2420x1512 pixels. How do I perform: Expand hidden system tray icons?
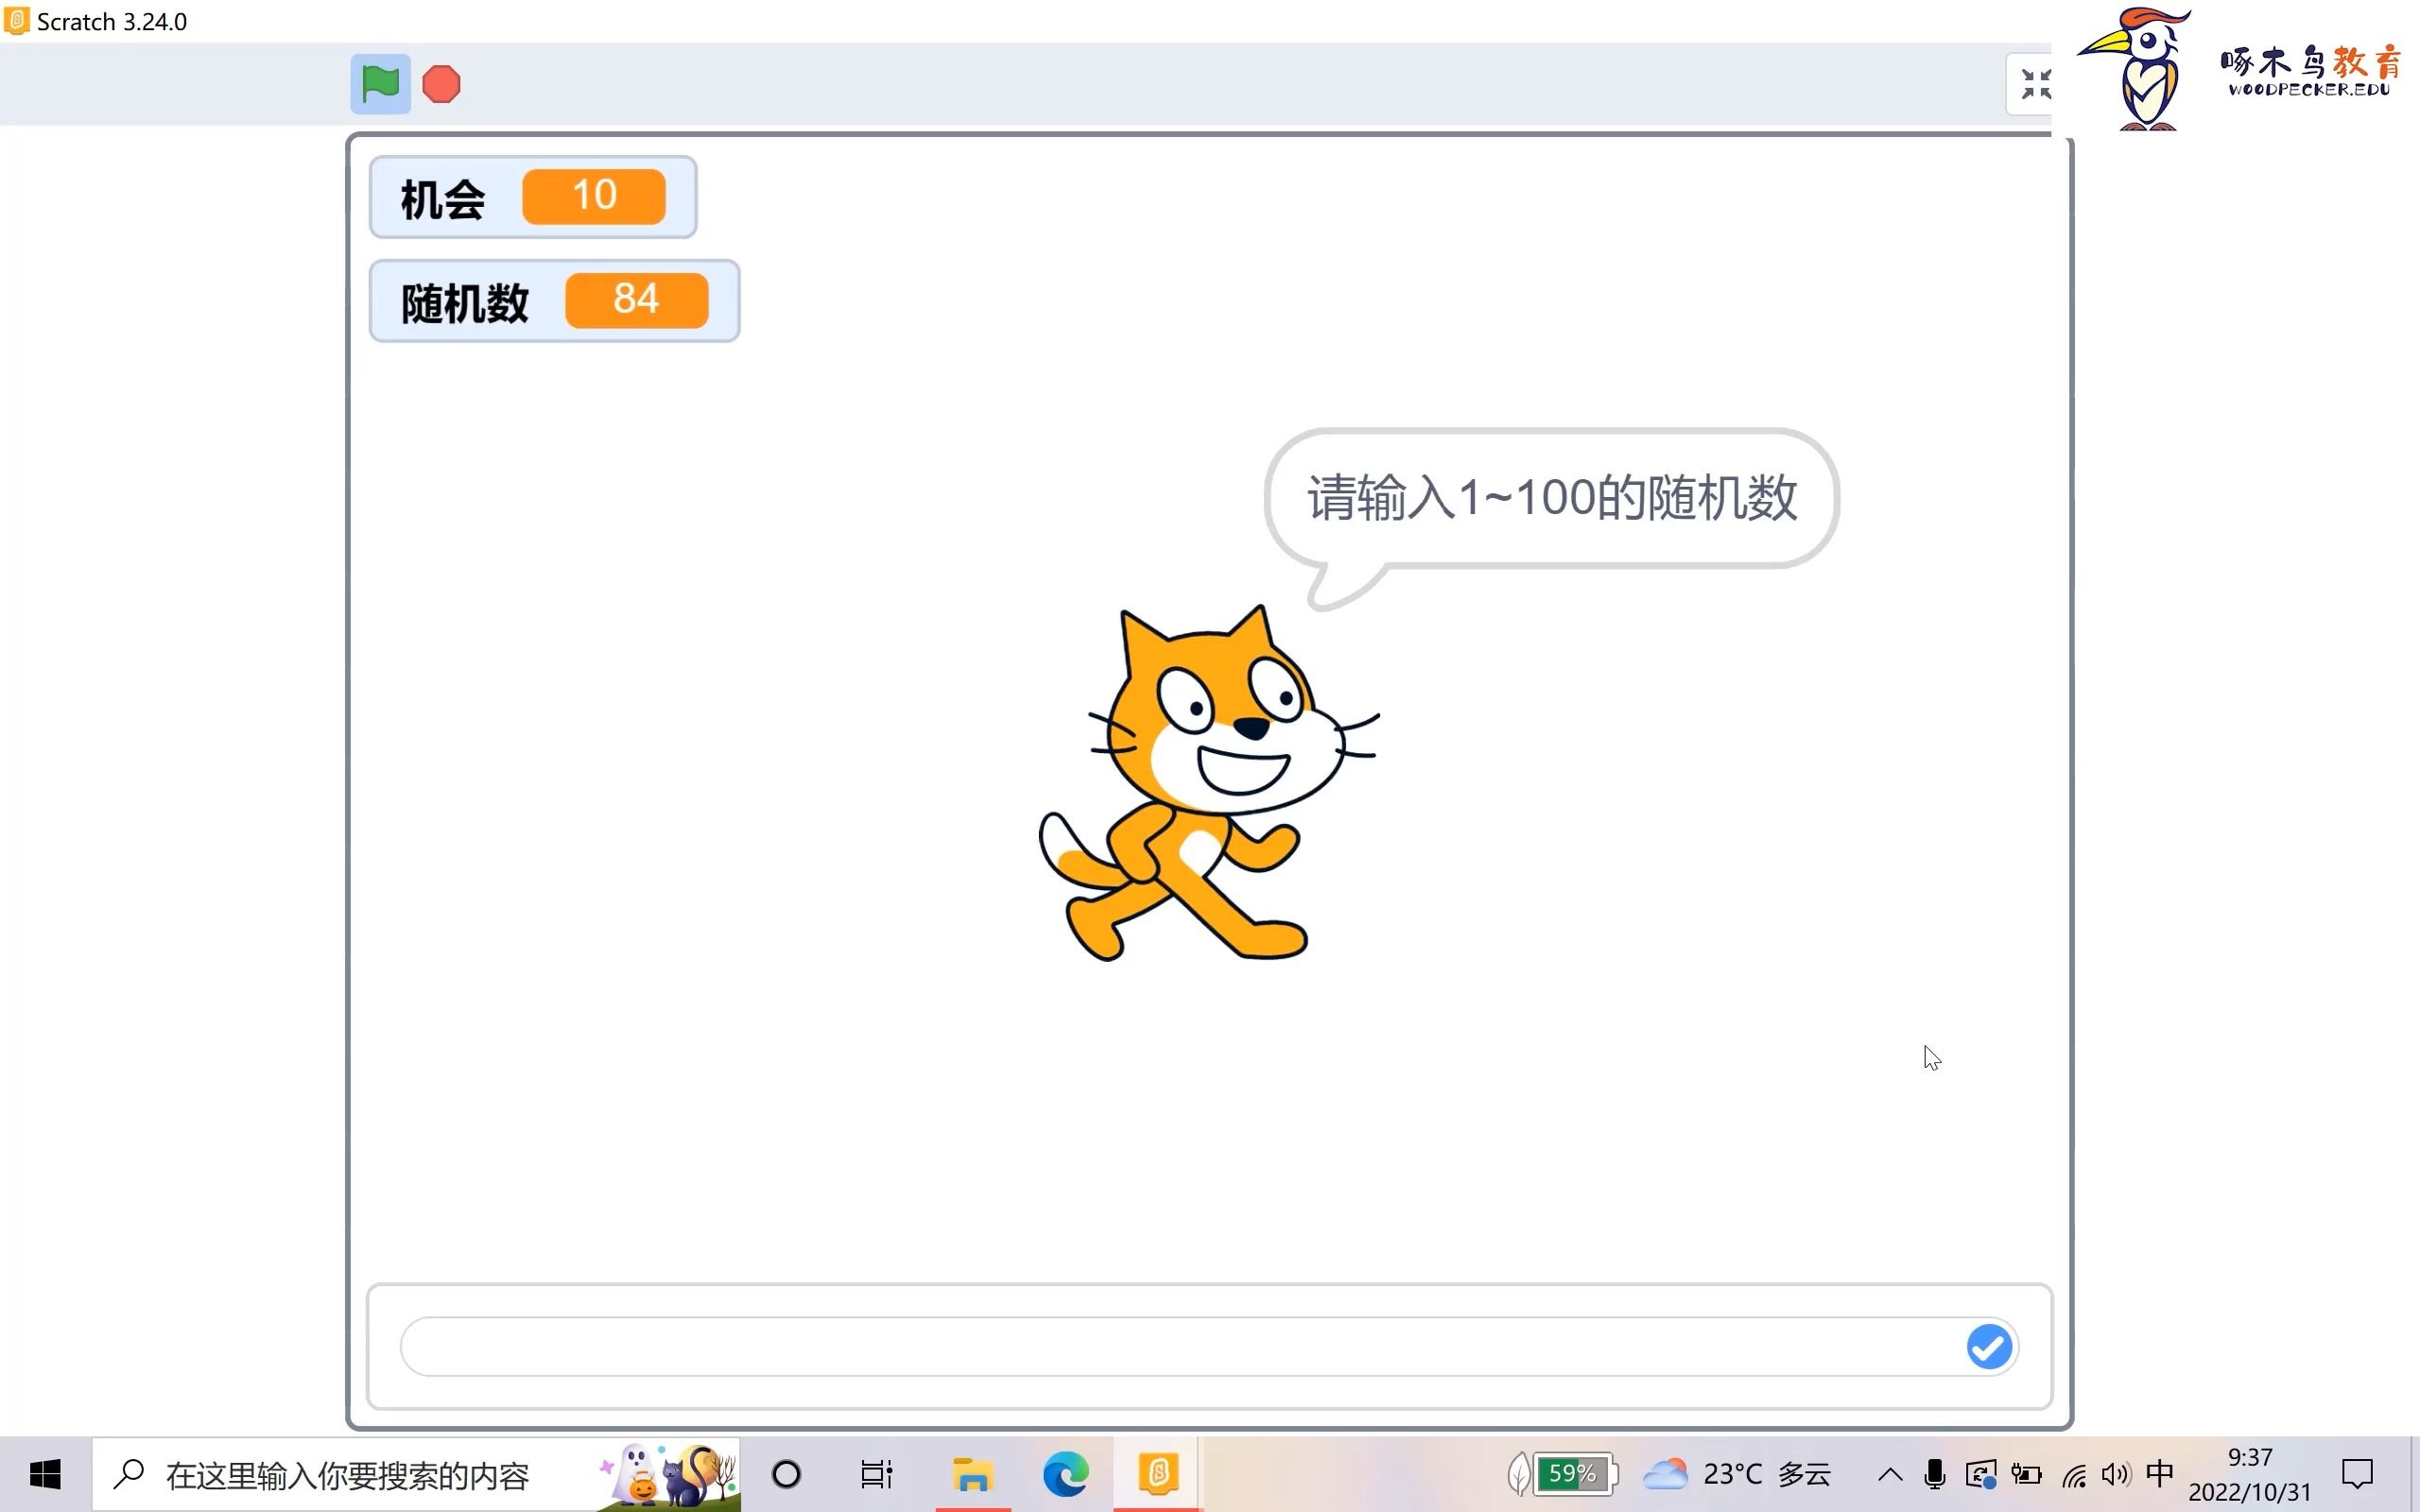click(1890, 1474)
